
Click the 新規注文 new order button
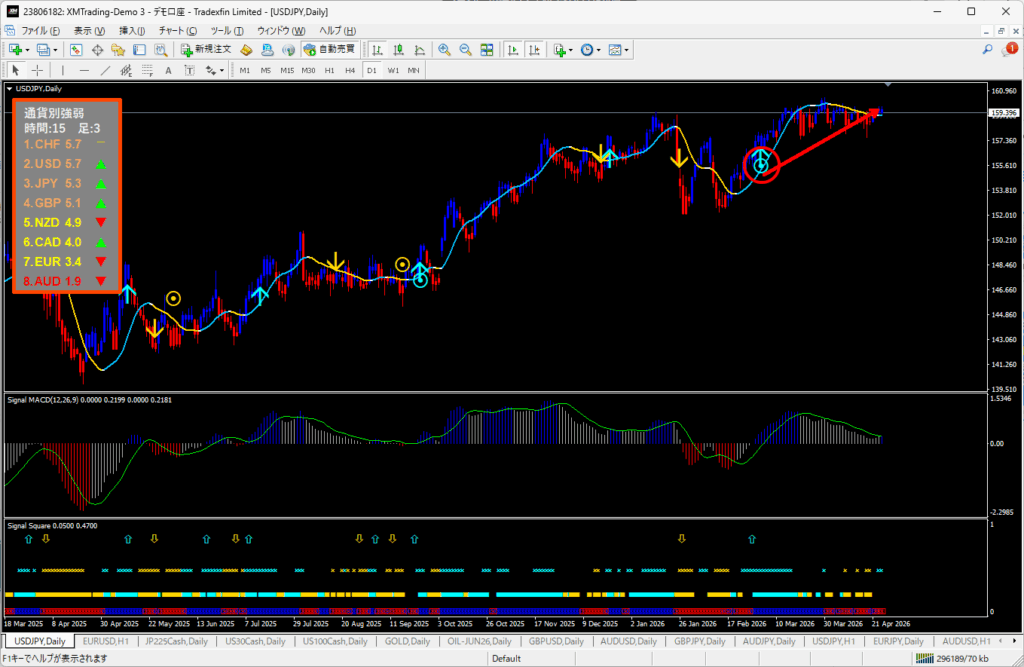click(x=206, y=49)
